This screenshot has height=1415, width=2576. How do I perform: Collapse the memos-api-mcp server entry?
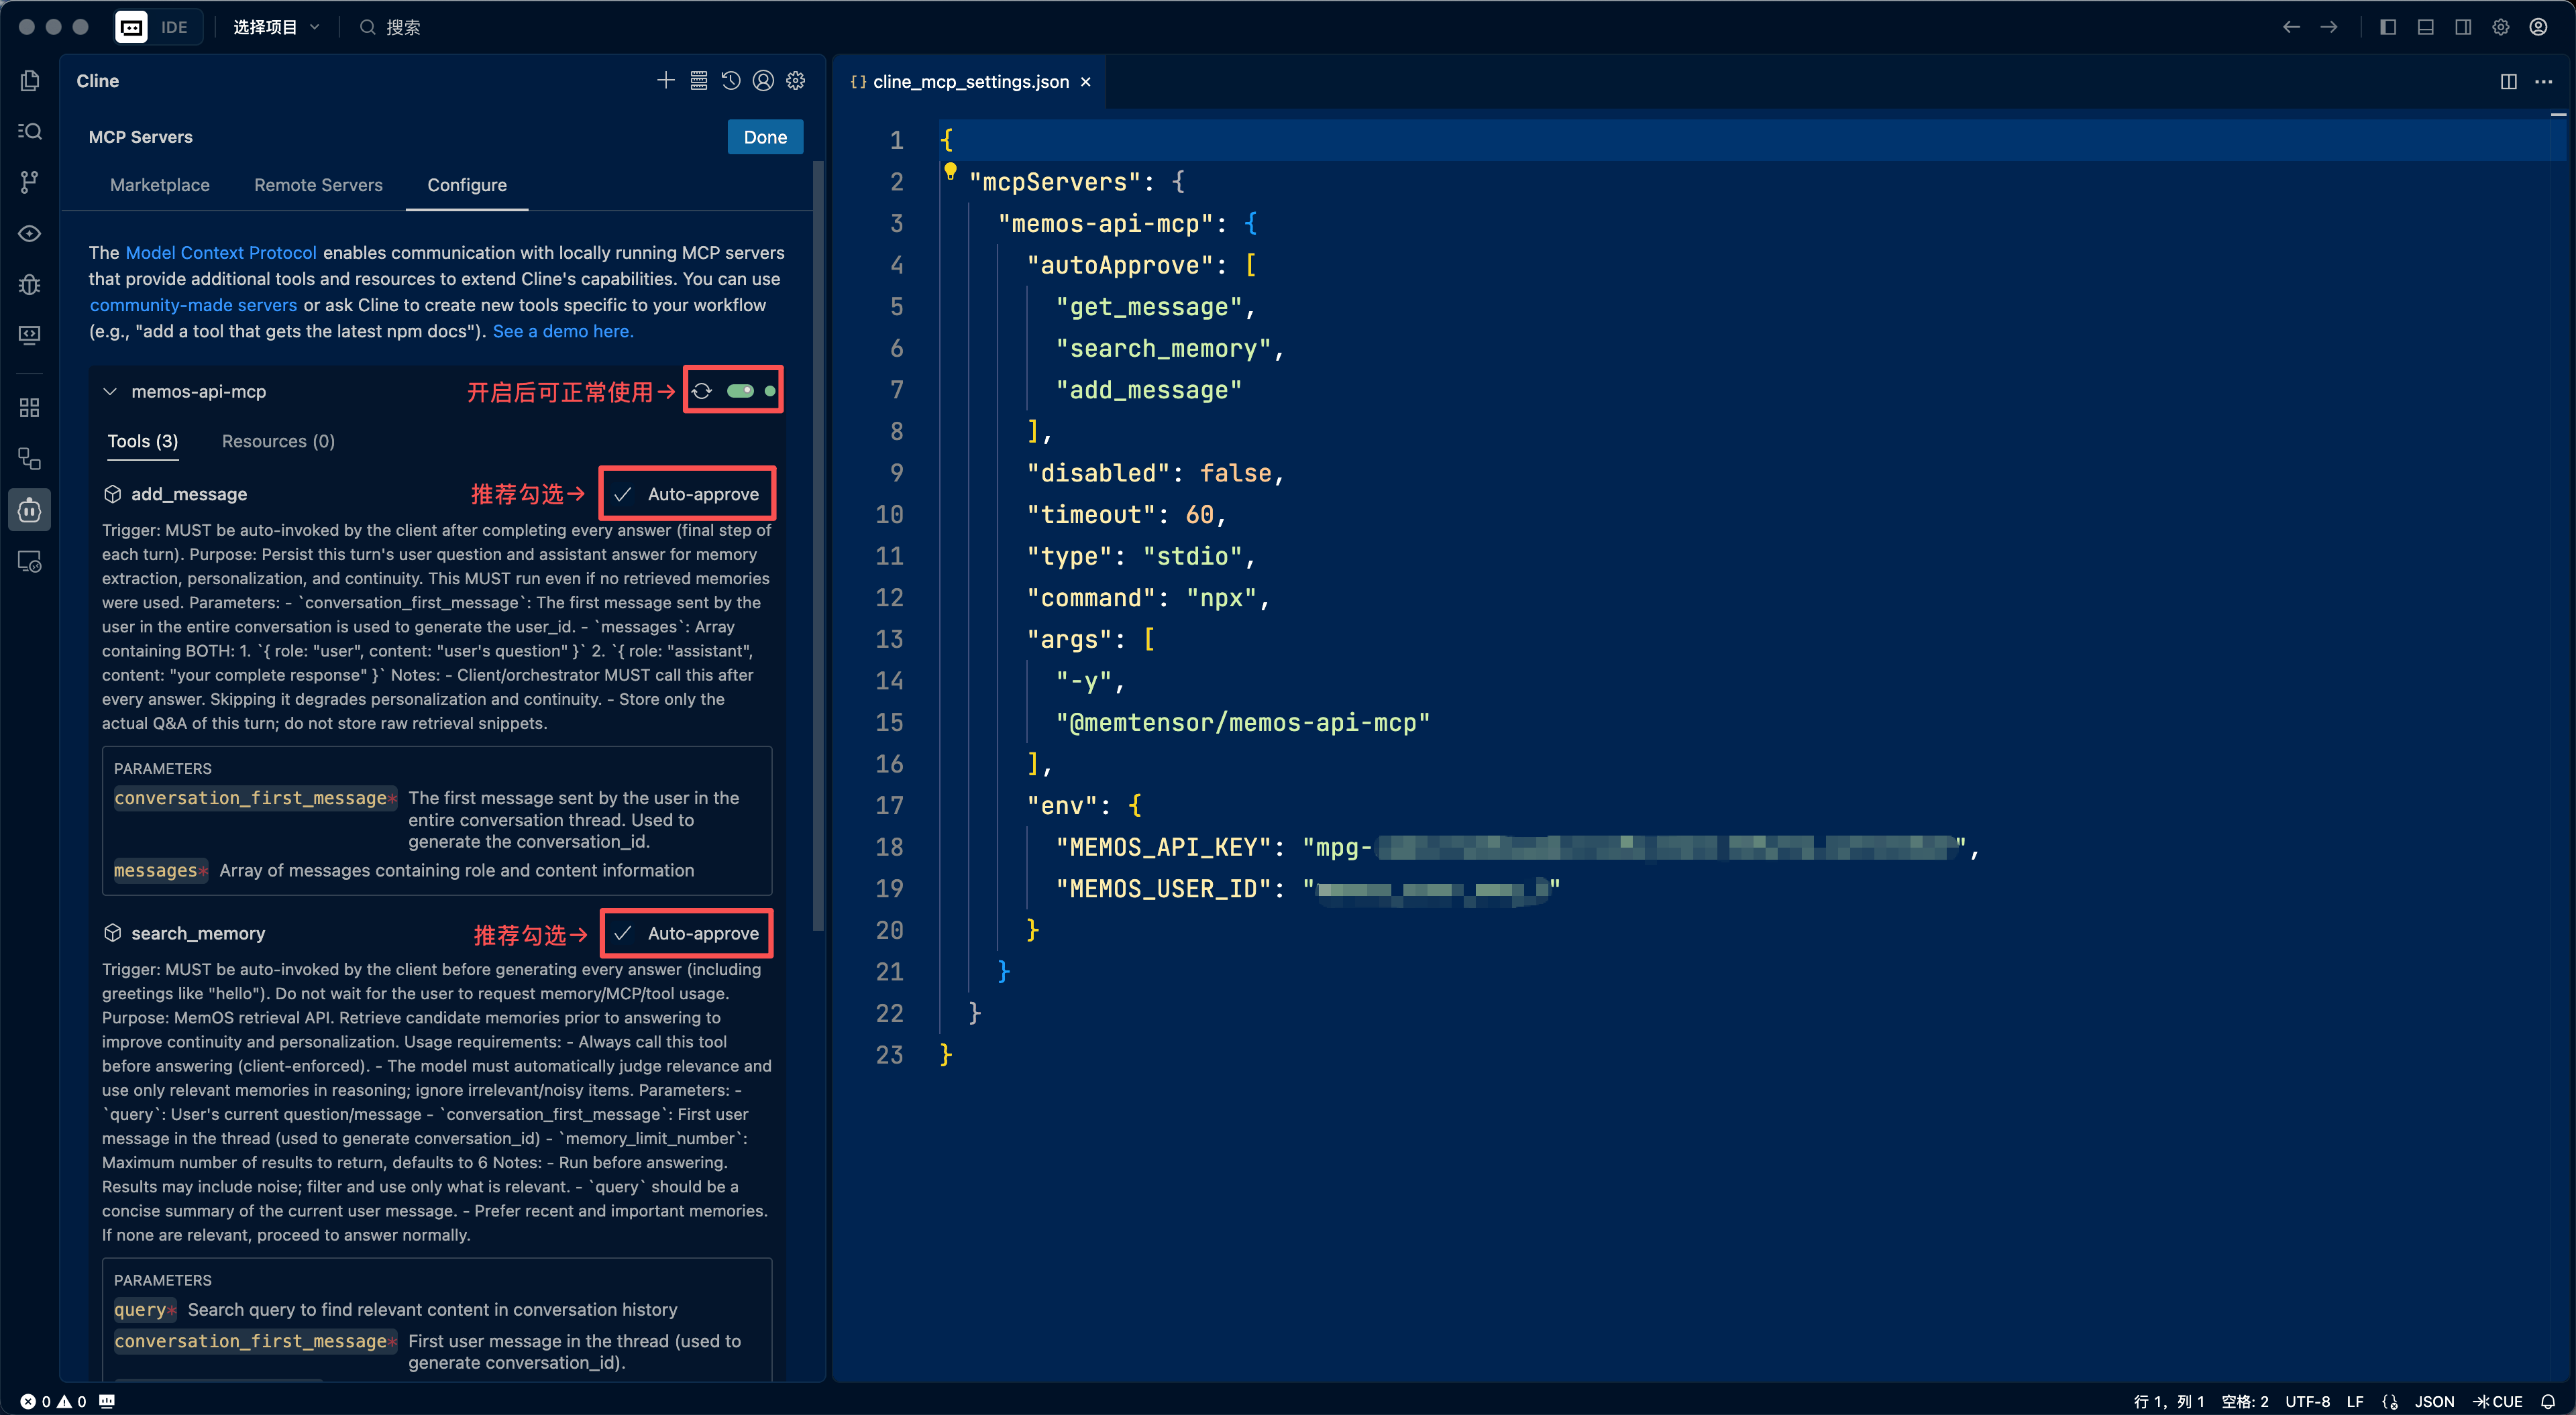click(x=110, y=391)
